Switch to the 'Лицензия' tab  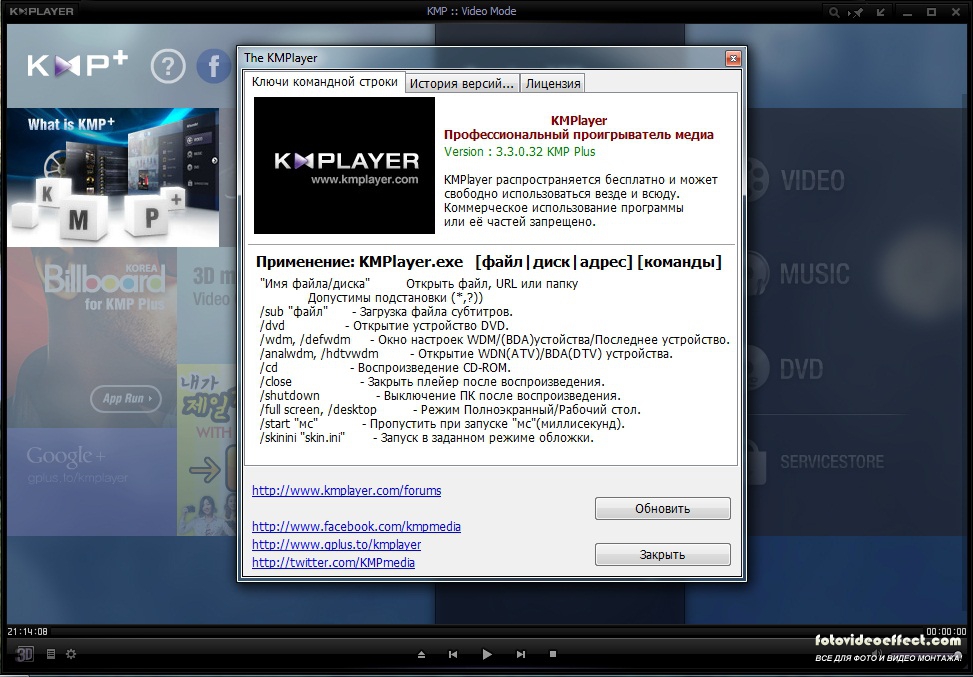(553, 84)
